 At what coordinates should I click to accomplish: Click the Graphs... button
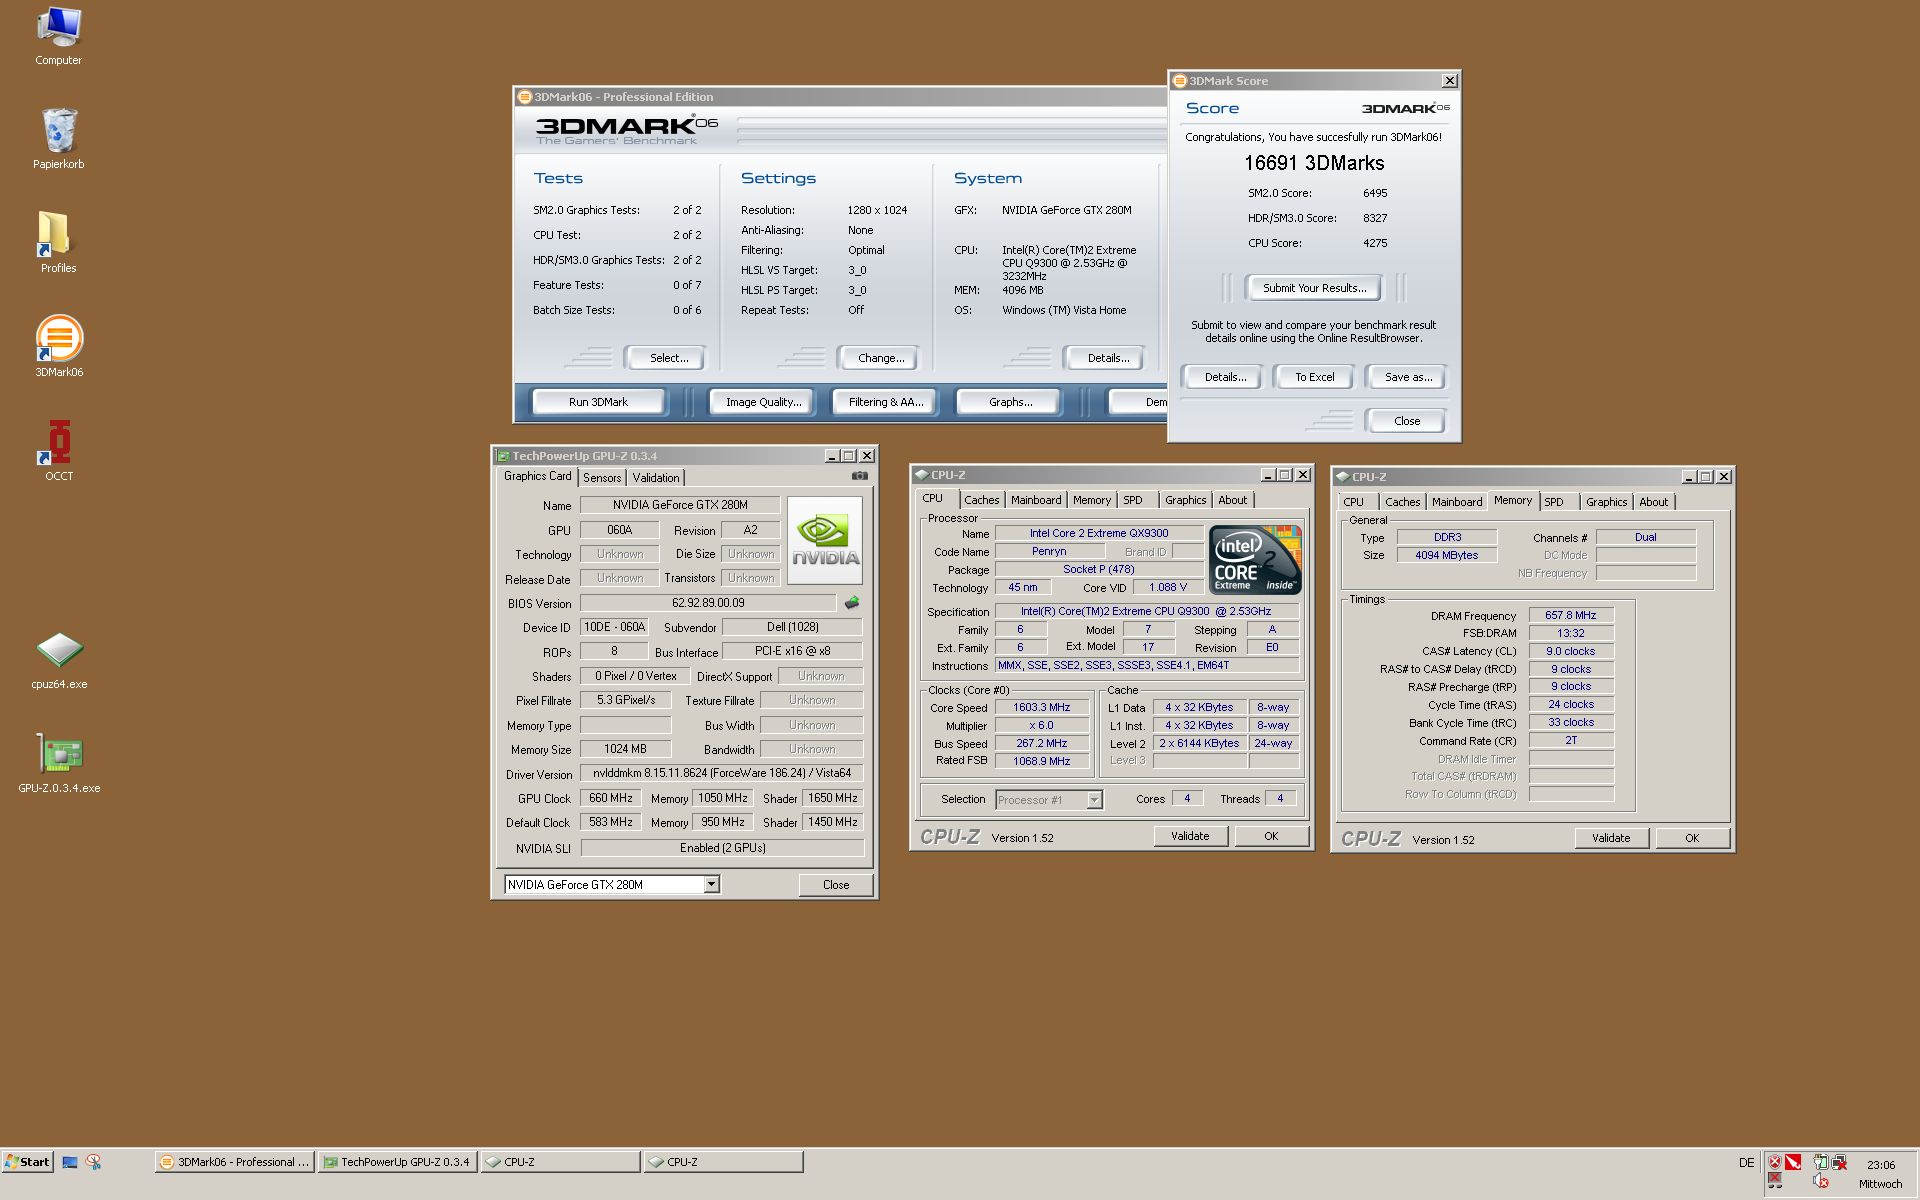click(1010, 402)
